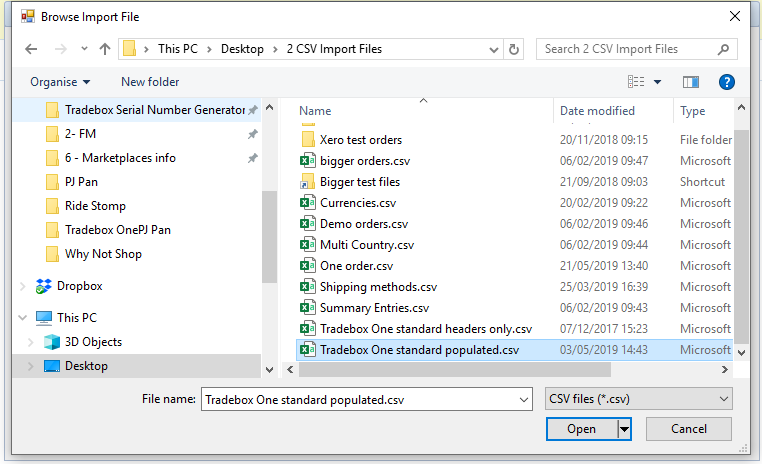Open Tradebox OnePJ Pan folder
This screenshot has width=762, height=464.
pos(108,230)
